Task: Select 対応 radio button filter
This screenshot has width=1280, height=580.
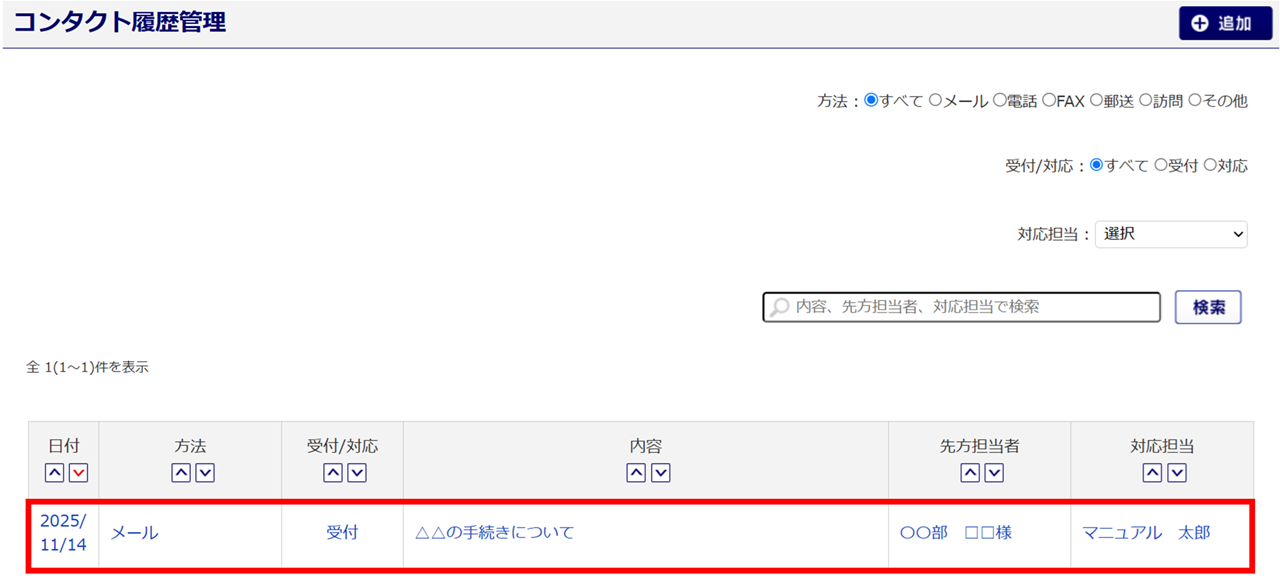Action: click(1210, 165)
